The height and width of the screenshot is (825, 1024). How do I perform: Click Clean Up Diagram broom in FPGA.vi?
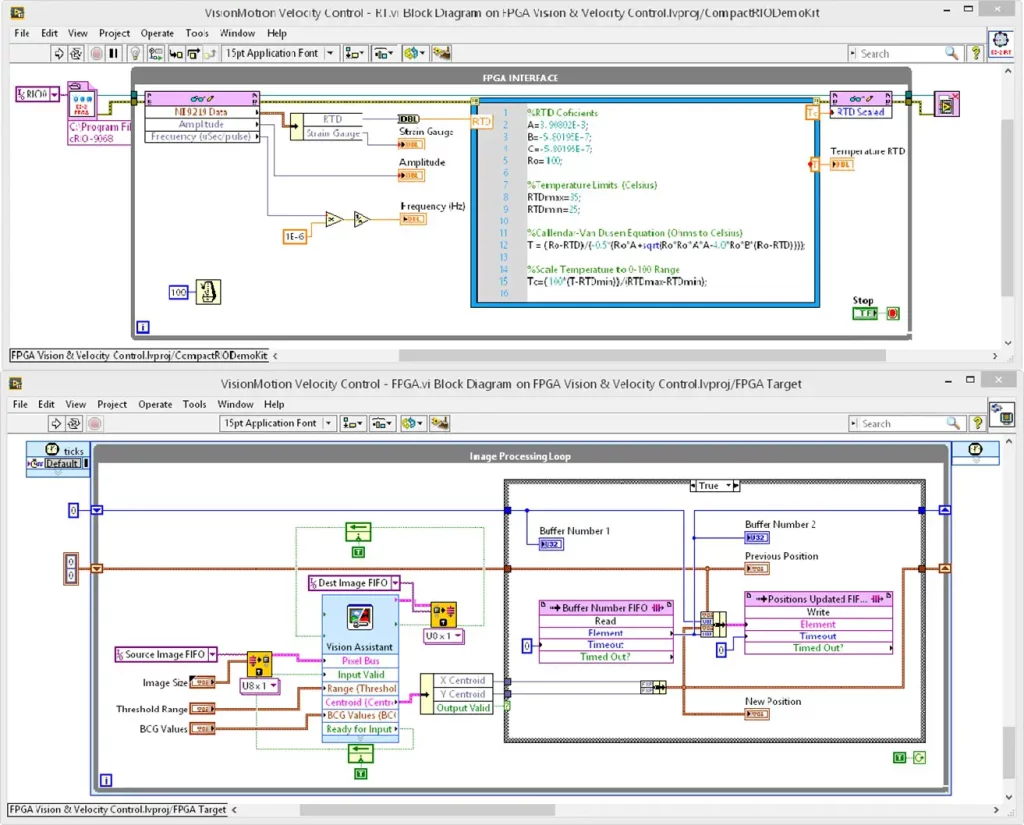click(440, 424)
